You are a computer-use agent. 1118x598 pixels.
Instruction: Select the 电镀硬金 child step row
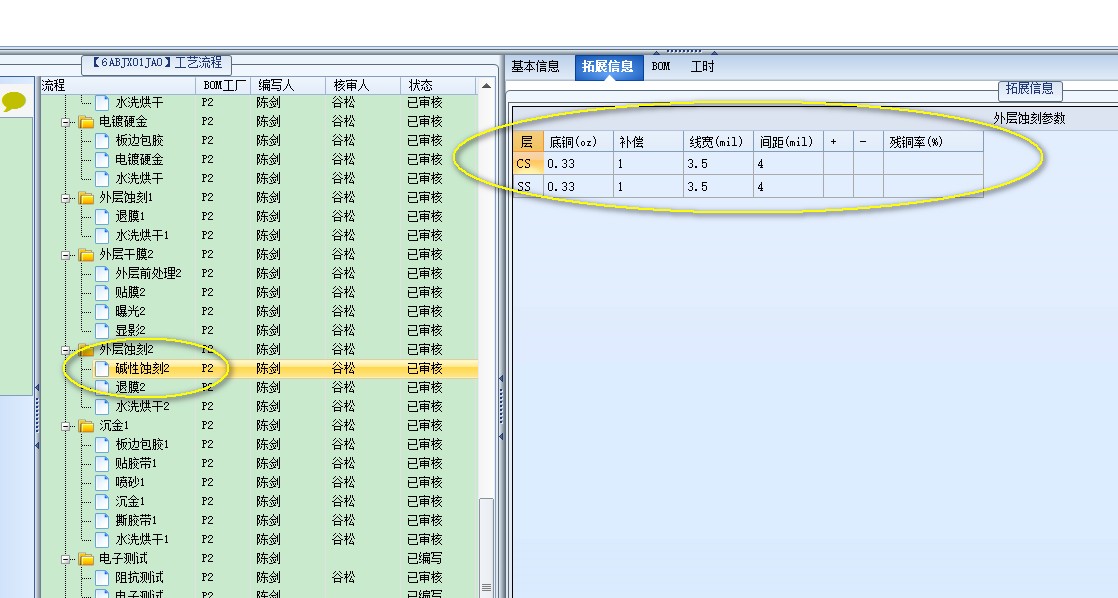(259, 160)
